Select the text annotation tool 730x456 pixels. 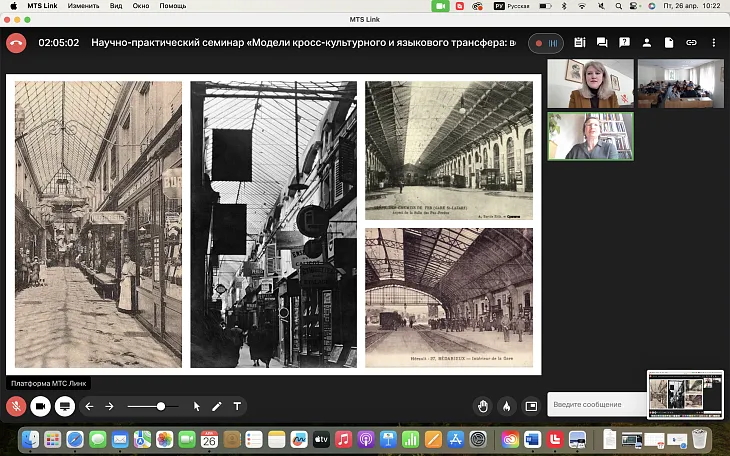tap(237, 406)
